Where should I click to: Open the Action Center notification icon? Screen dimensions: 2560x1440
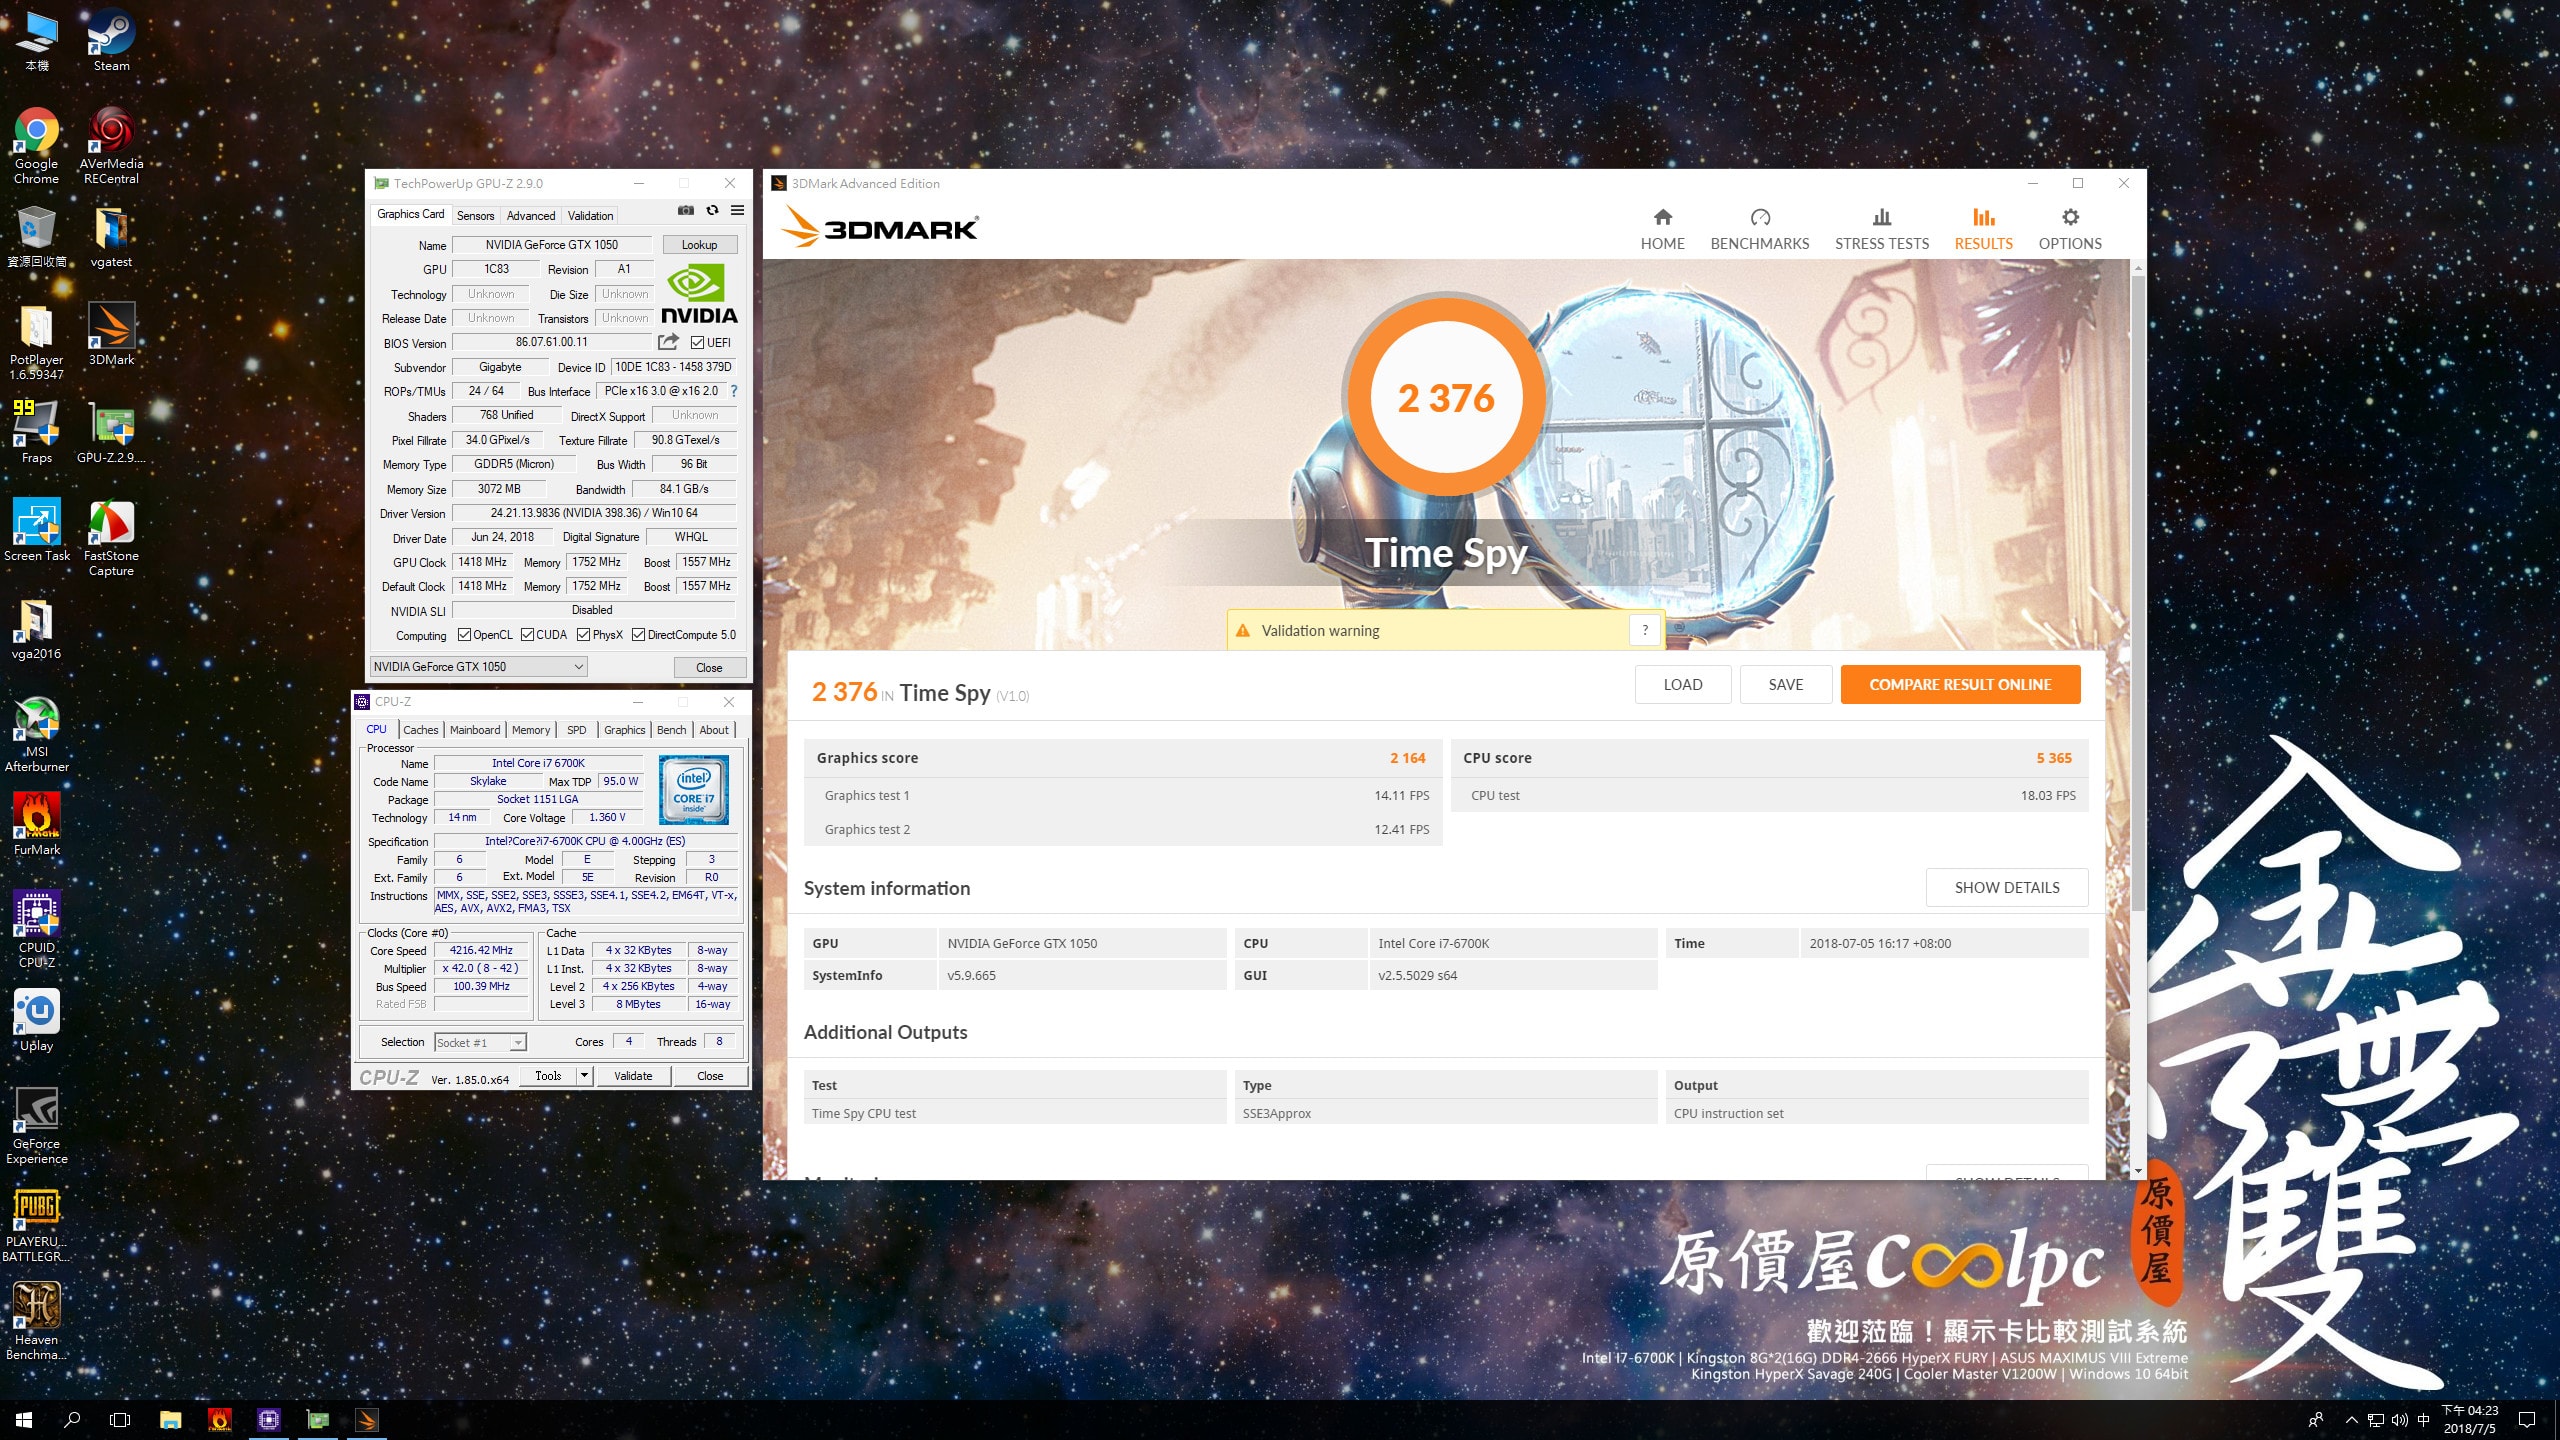tap(2527, 1419)
